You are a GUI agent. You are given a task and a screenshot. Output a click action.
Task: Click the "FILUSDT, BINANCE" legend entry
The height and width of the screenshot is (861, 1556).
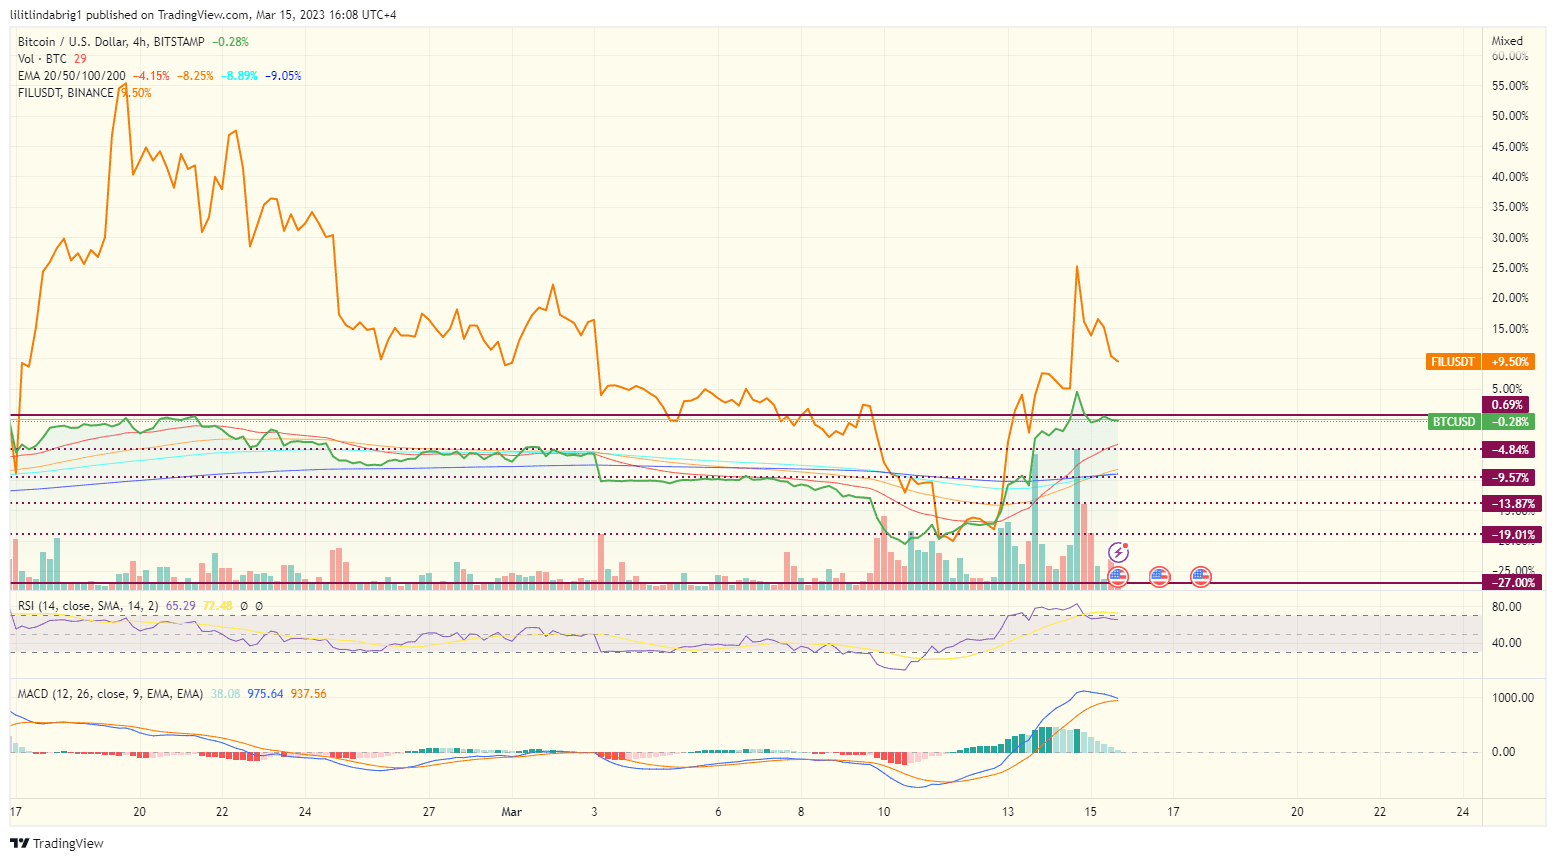click(62, 92)
